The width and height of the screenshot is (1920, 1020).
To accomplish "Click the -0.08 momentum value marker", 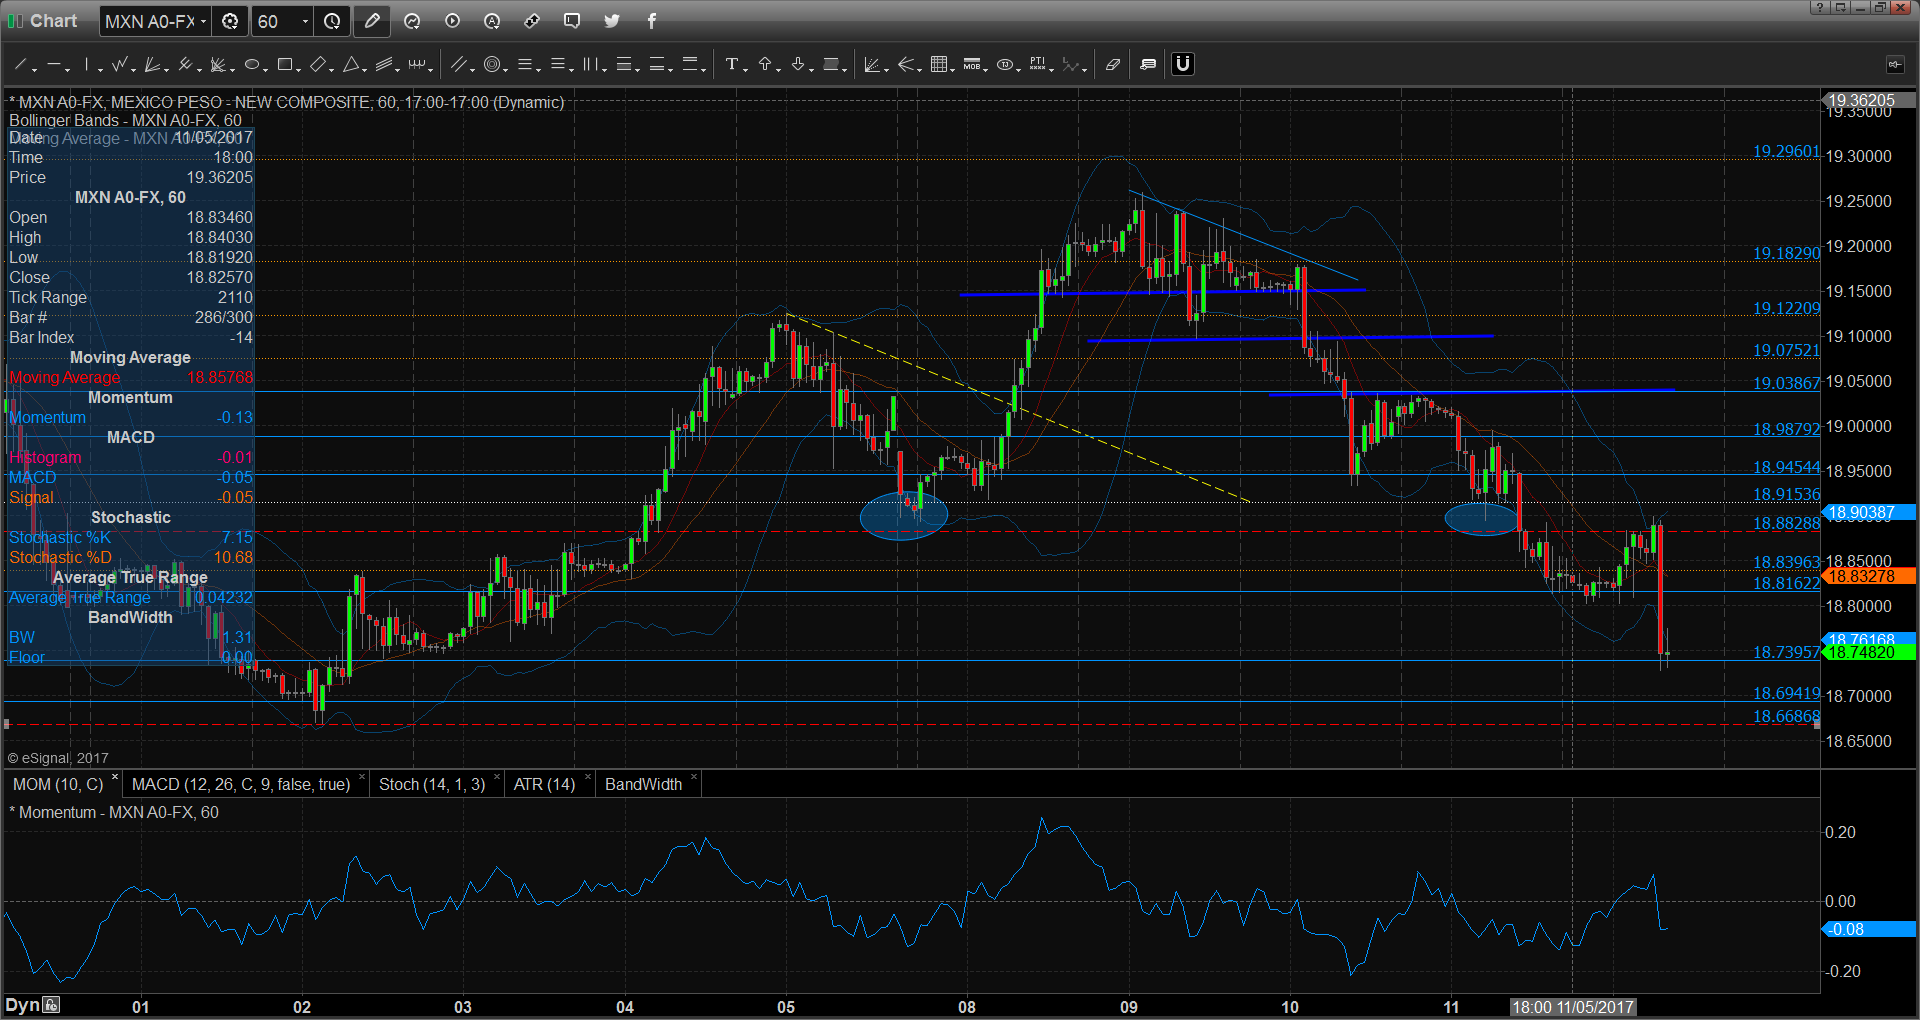I will pyautogui.click(x=1867, y=929).
